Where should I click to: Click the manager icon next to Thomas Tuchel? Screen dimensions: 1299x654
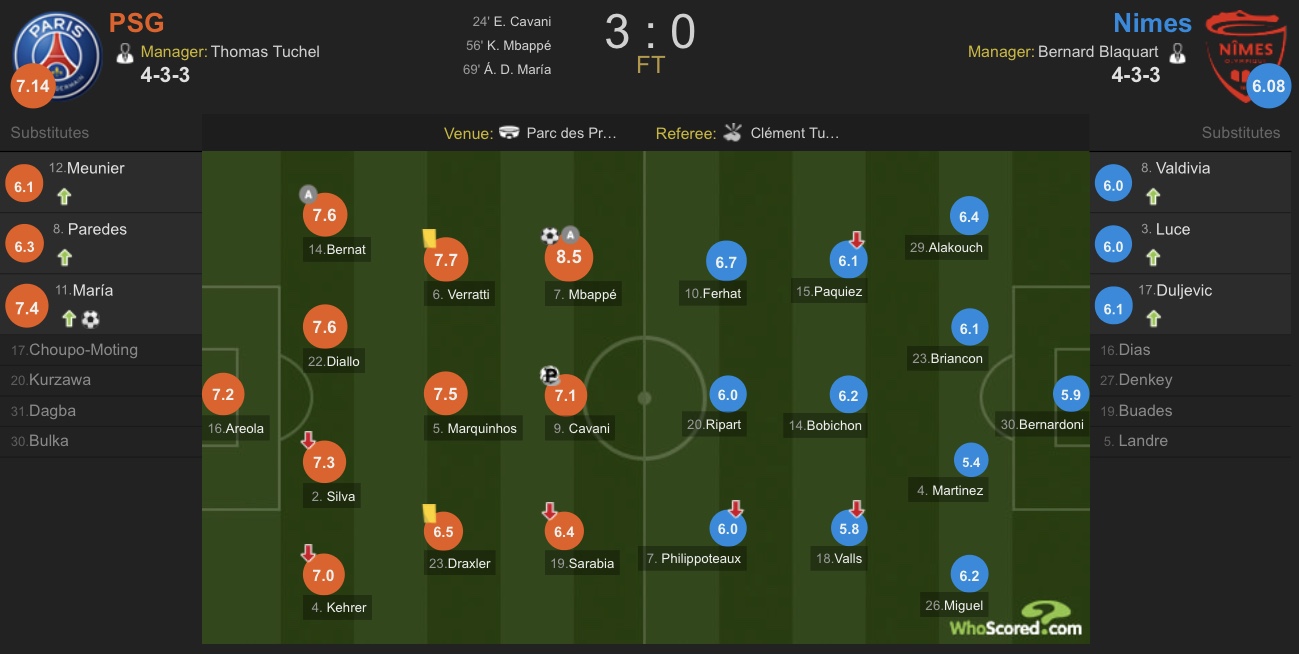pyautogui.click(x=124, y=53)
